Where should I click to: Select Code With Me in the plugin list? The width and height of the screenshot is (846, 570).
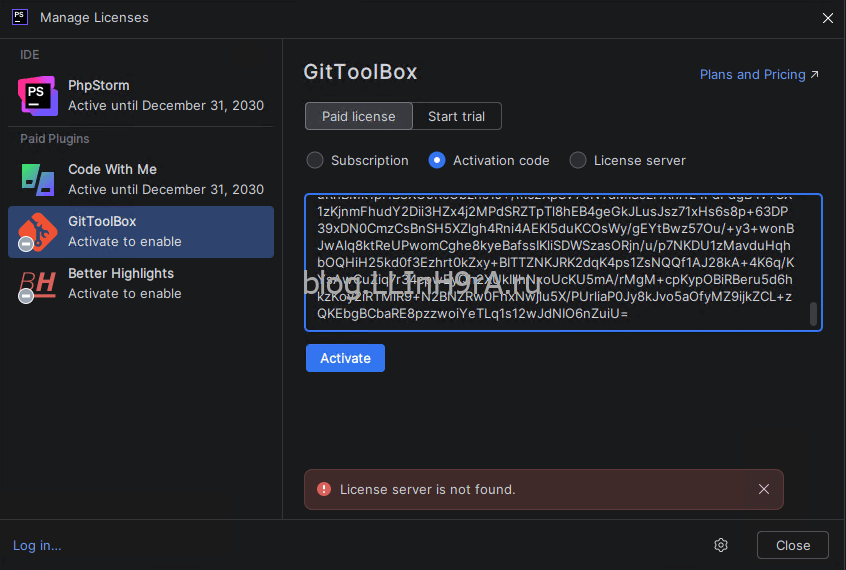click(x=140, y=179)
